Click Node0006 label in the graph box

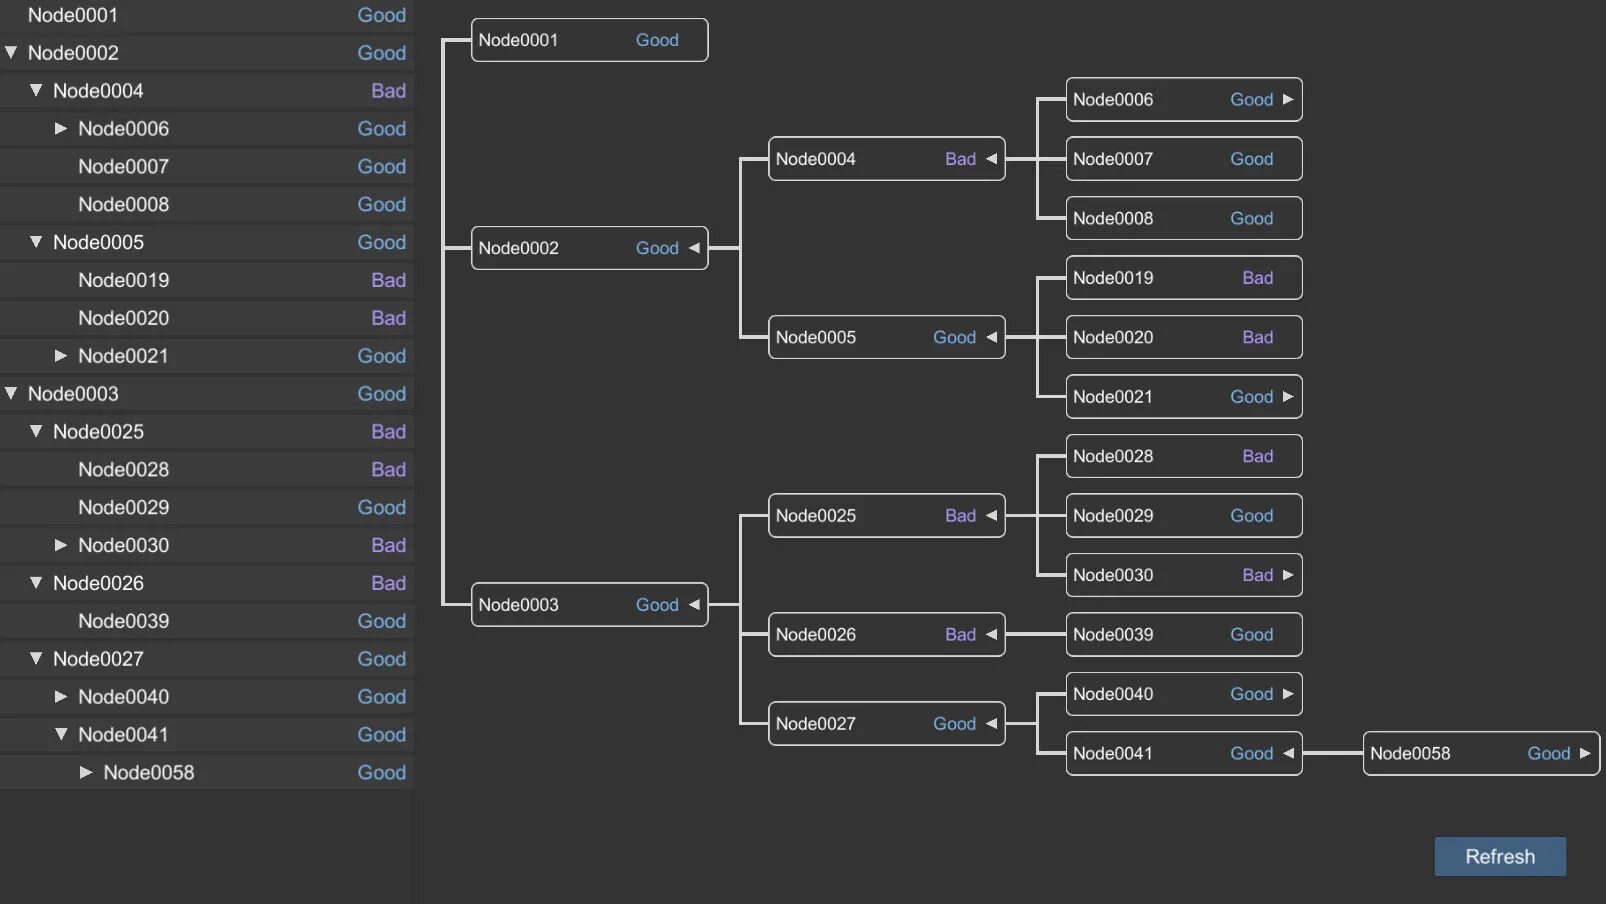1113,99
